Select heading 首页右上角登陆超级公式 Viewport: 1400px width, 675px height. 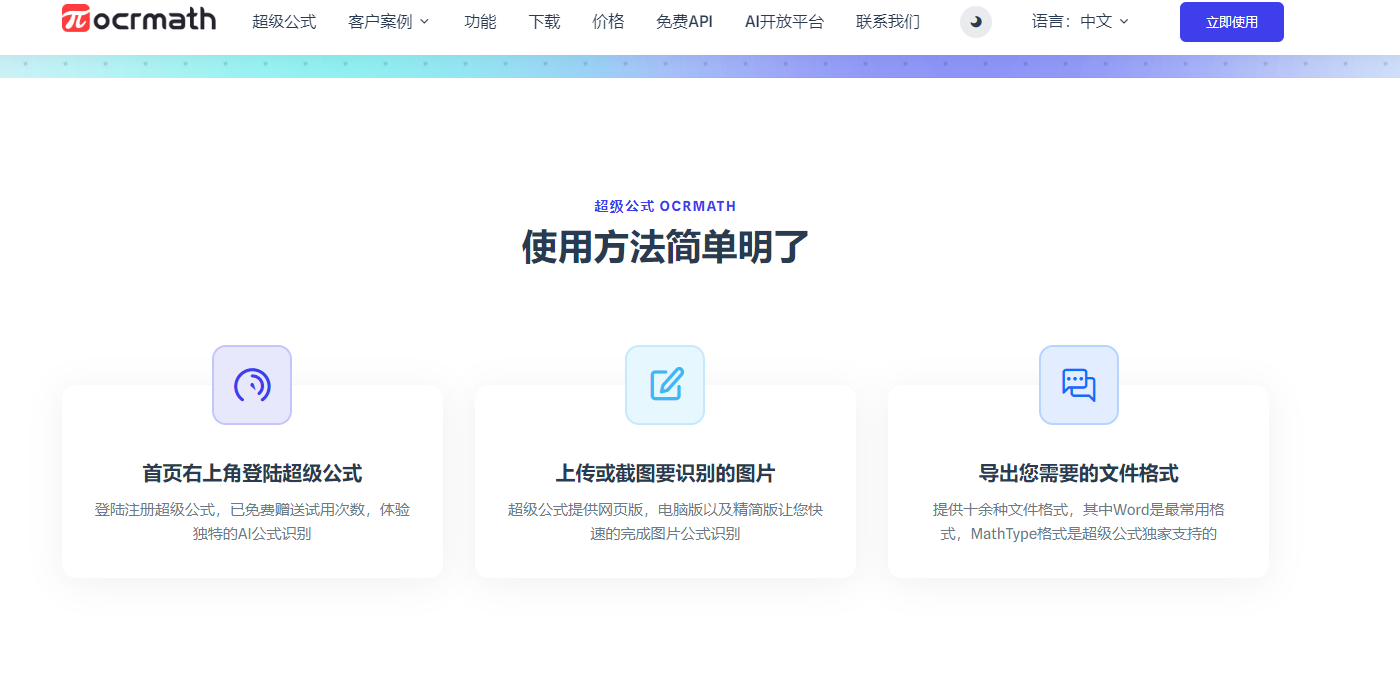tap(252, 473)
